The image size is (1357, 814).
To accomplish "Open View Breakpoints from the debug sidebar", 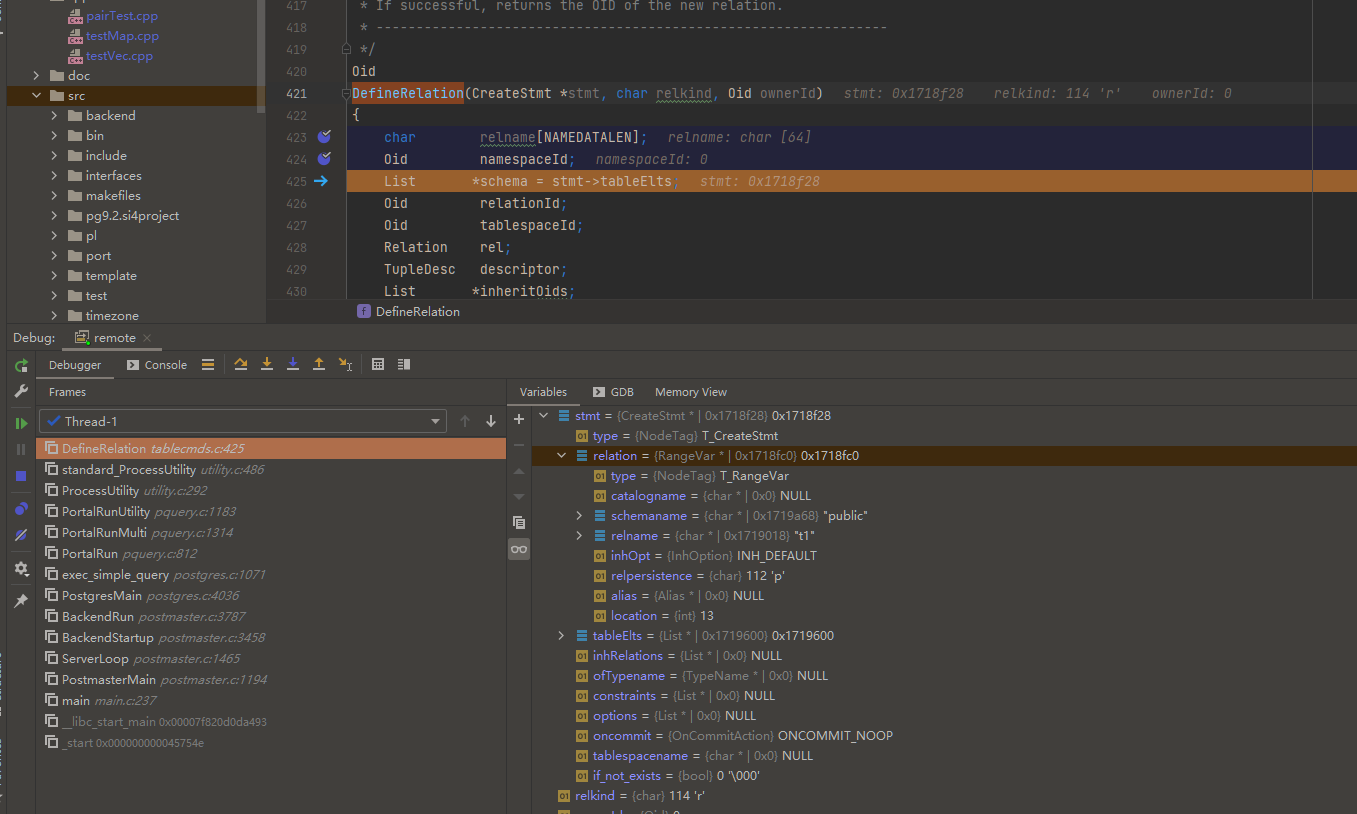I will click(x=21, y=509).
